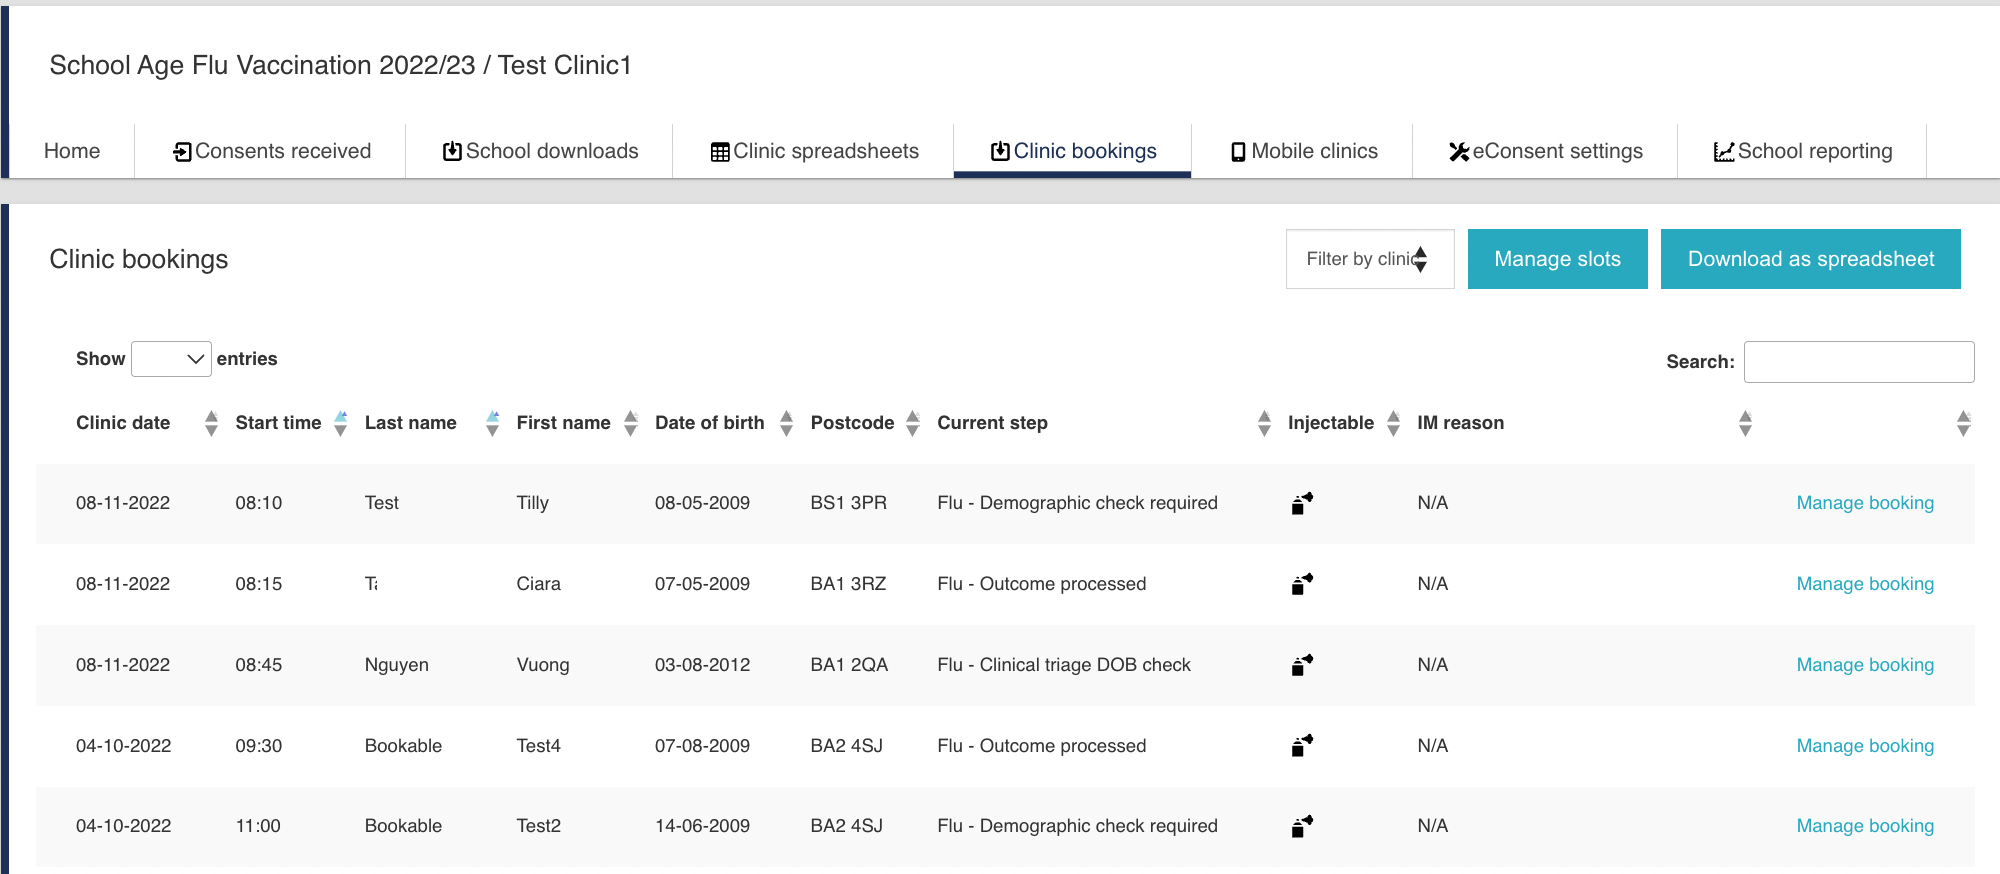The height and width of the screenshot is (874, 2000).
Task: Sort the table by Start time
Action: (x=340, y=423)
